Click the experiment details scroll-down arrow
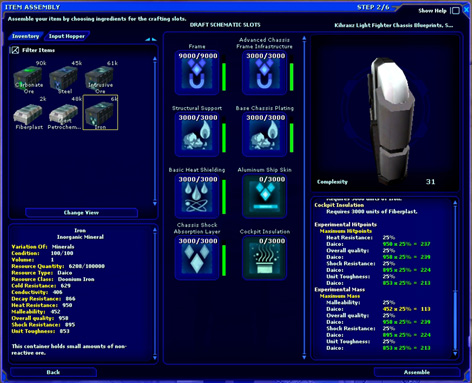472x383 pixels. (x=455, y=354)
